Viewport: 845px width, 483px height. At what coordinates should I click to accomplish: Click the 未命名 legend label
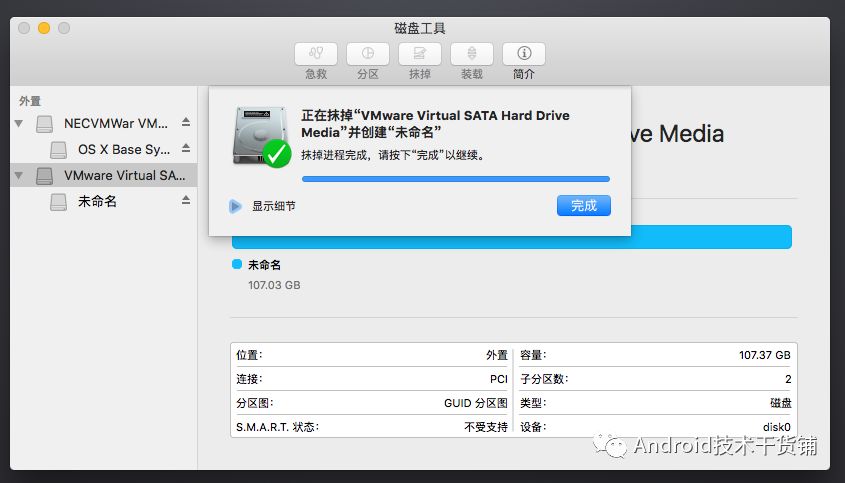[x=264, y=265]
